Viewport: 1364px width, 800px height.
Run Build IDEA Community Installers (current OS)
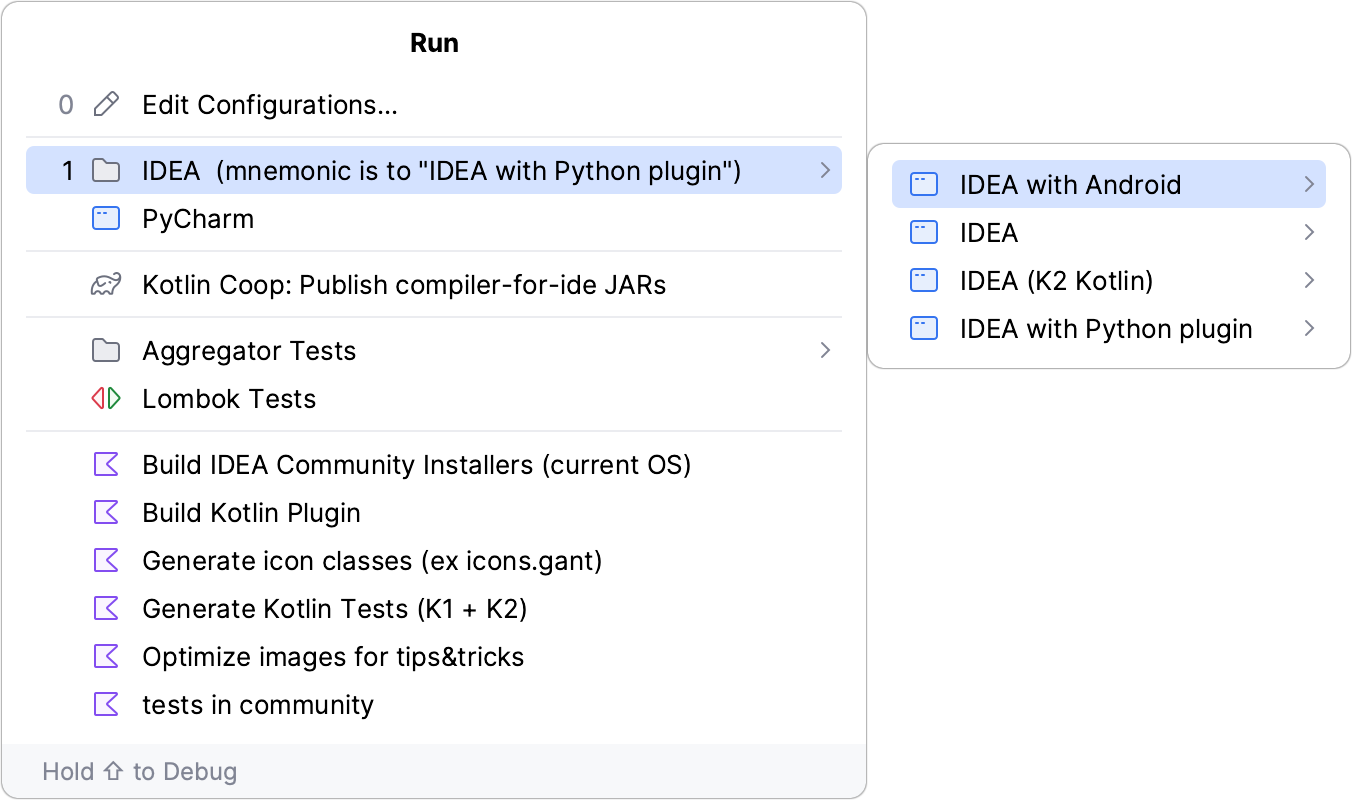(434, 465)
